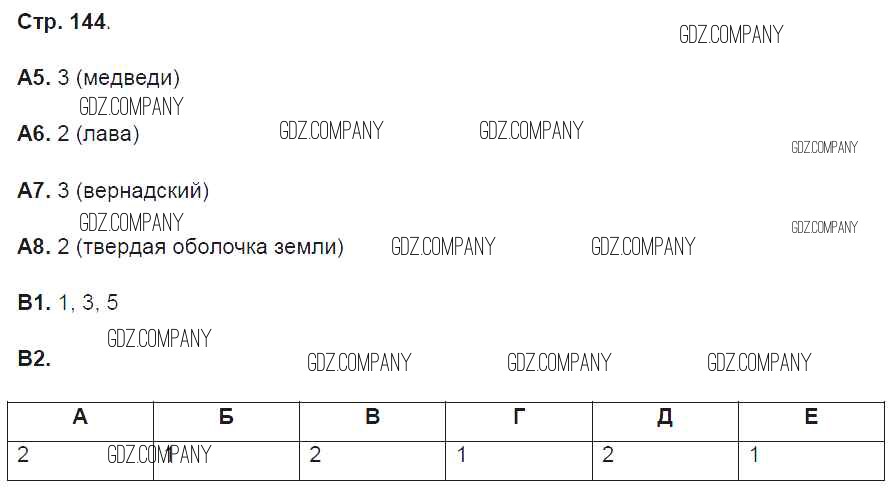Click the "Стр. 144" page heading
This screenshot has height=492, width=895.
[63, 23]
